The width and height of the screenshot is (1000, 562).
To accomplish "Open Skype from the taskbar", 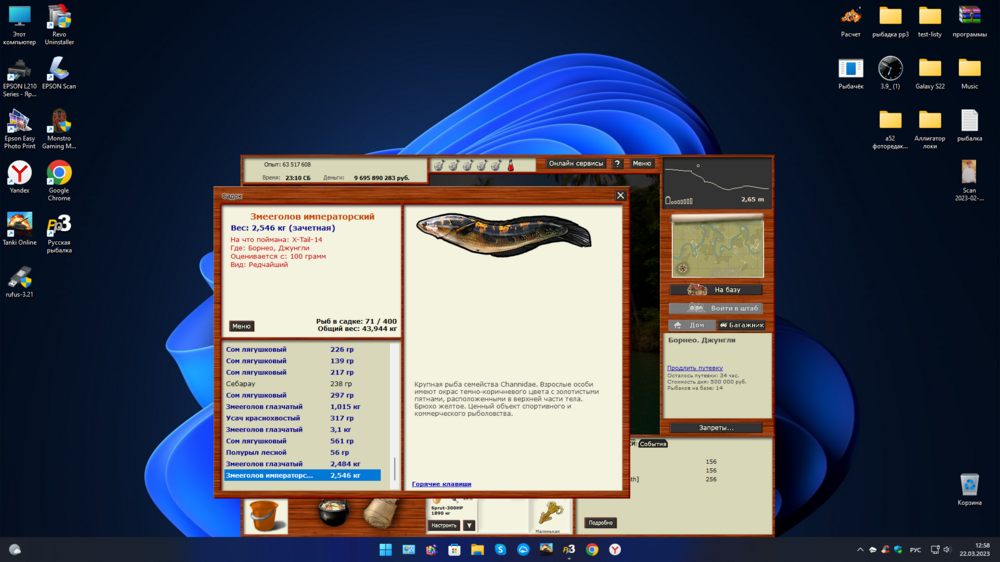I will [x=500, y=549].
